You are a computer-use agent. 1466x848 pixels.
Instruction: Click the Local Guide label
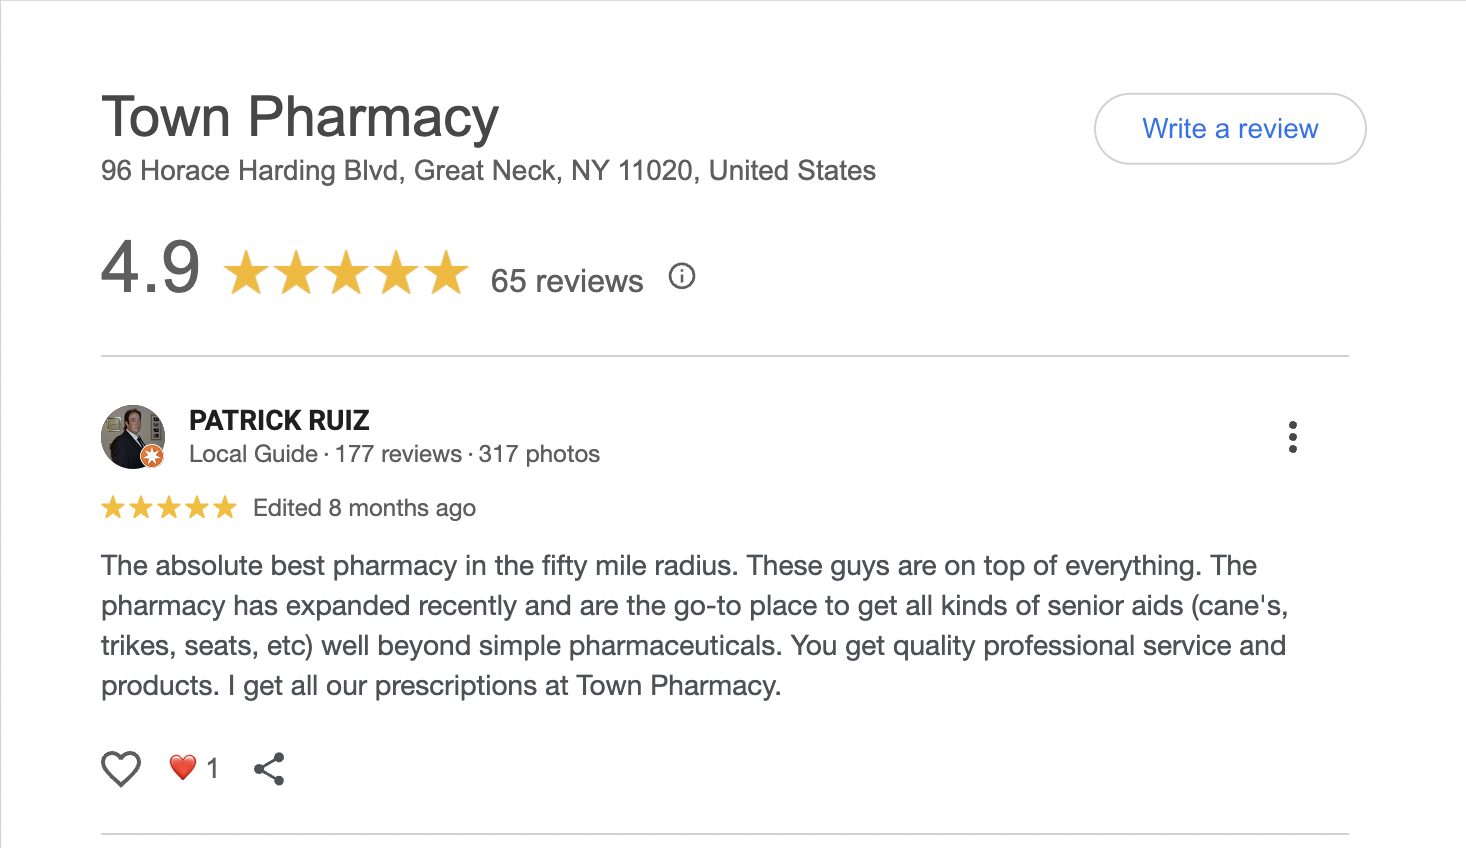[253, 454]
